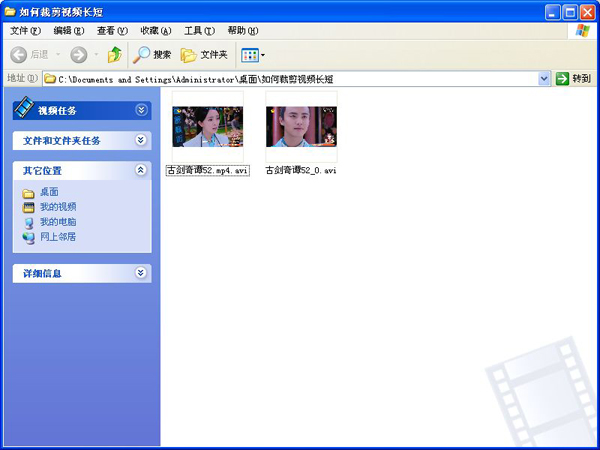
Task: Expand the 文件和文件夹任务 panel chevron
Action: 141,140
